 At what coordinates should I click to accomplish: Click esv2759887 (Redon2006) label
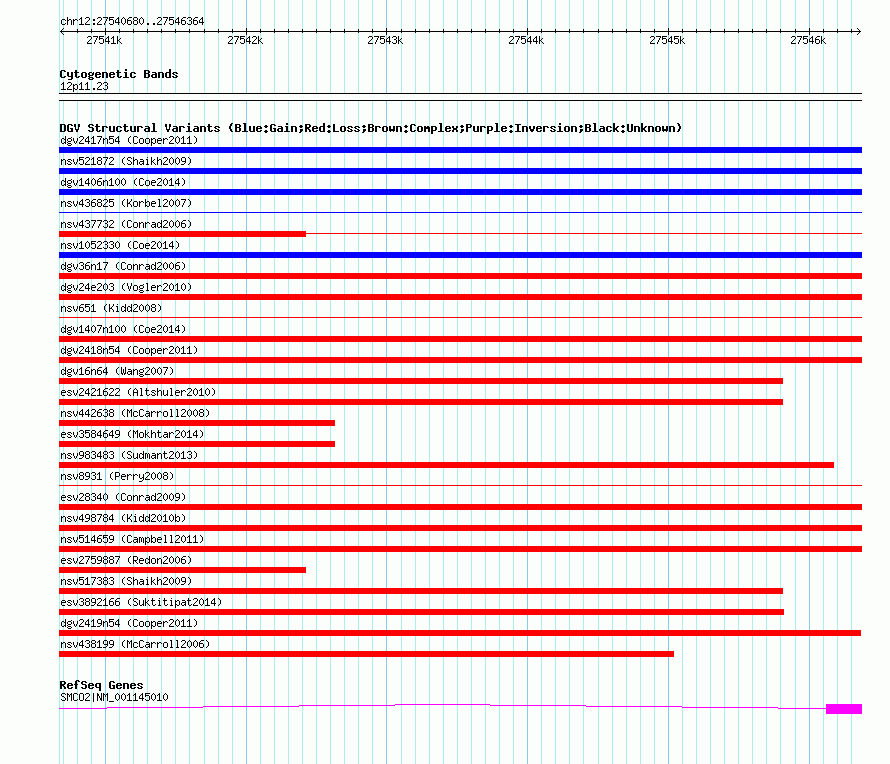click(x=126, y=560)
